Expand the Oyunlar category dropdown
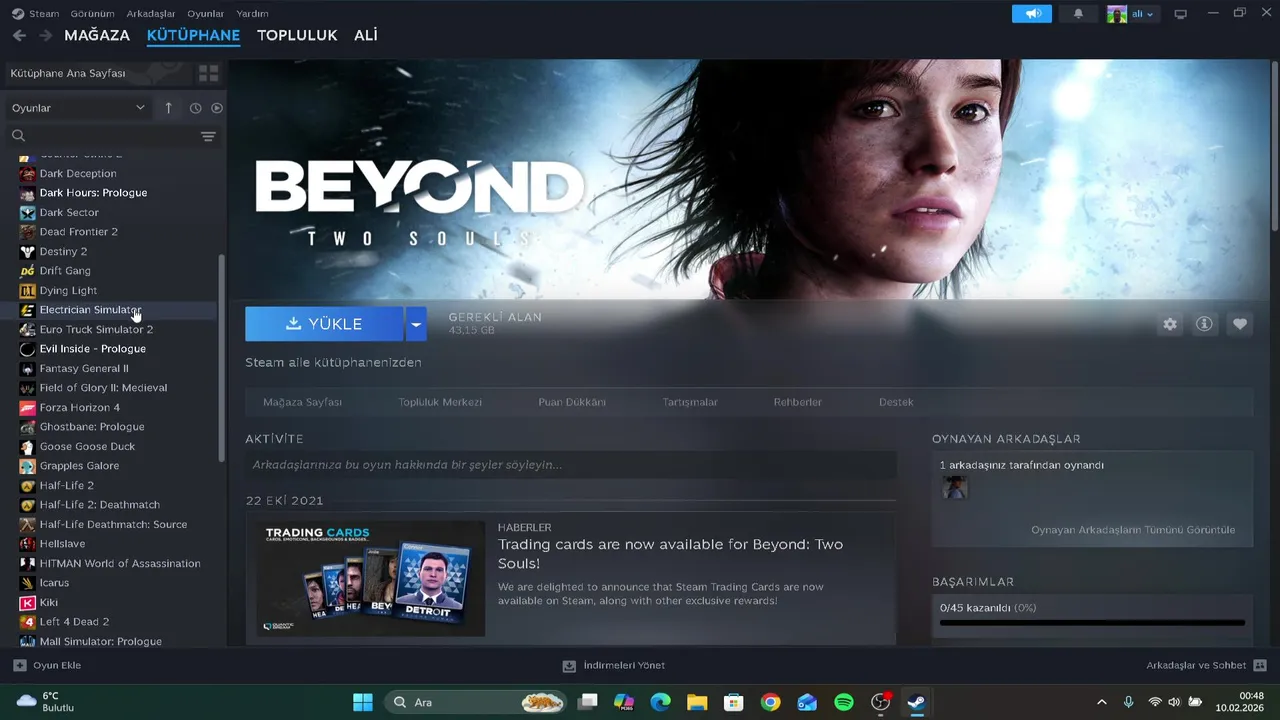The width and height of the screenshot is (1280, 720). coord(78,108)
